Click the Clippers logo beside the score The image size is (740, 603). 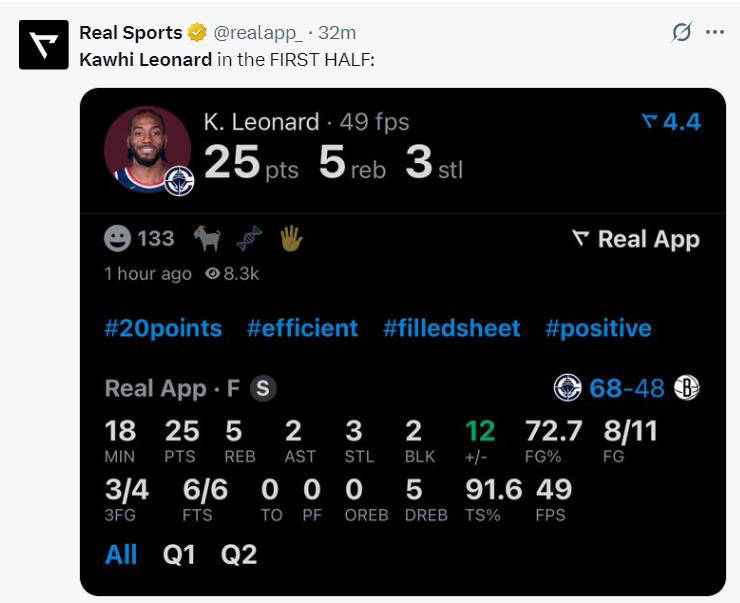pos(567,388)
